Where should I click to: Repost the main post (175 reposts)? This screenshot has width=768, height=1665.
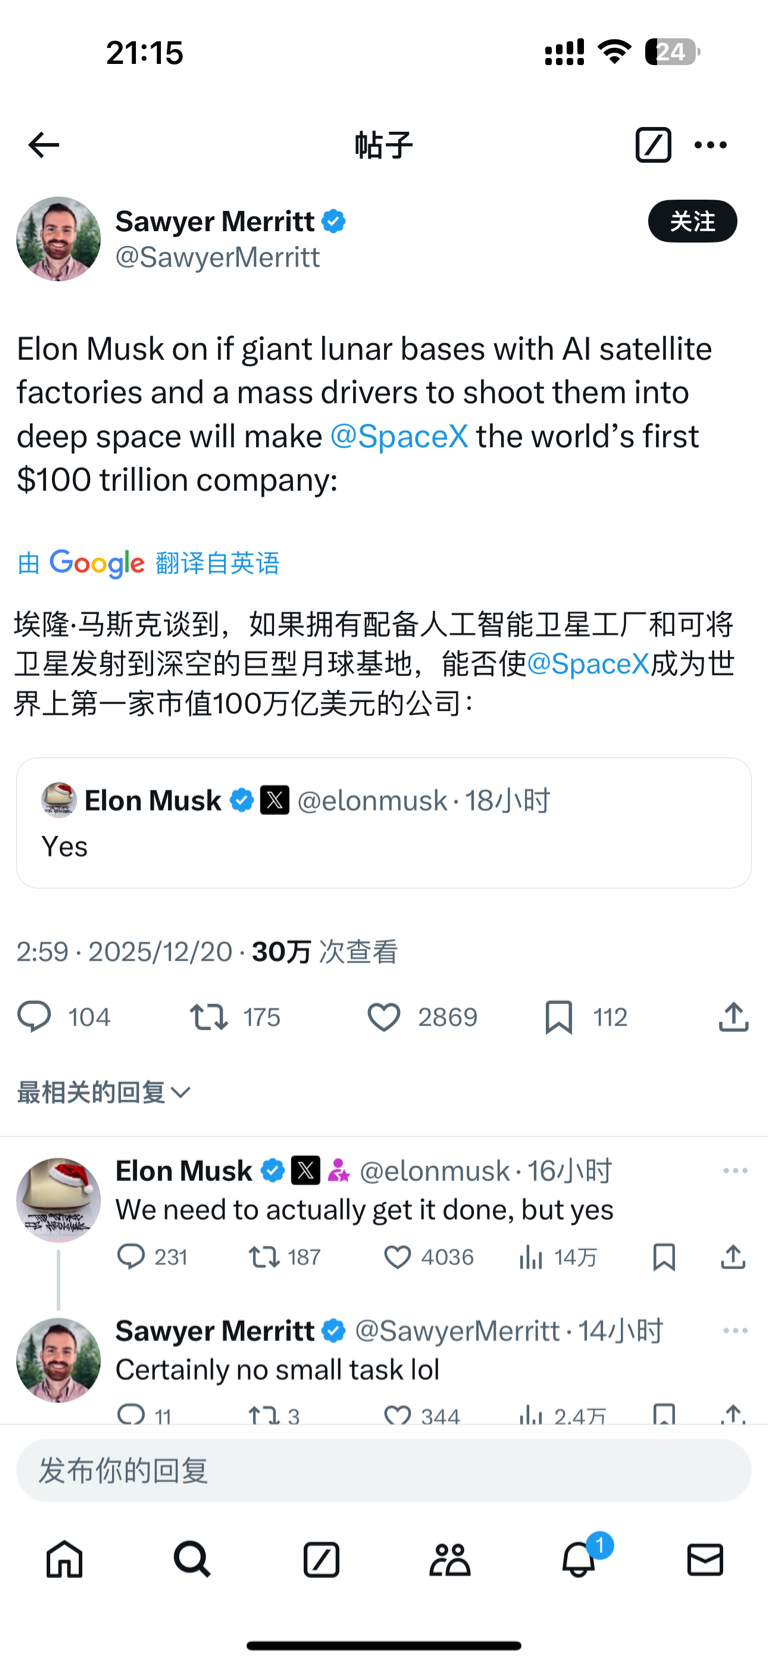coord(209,1017)
